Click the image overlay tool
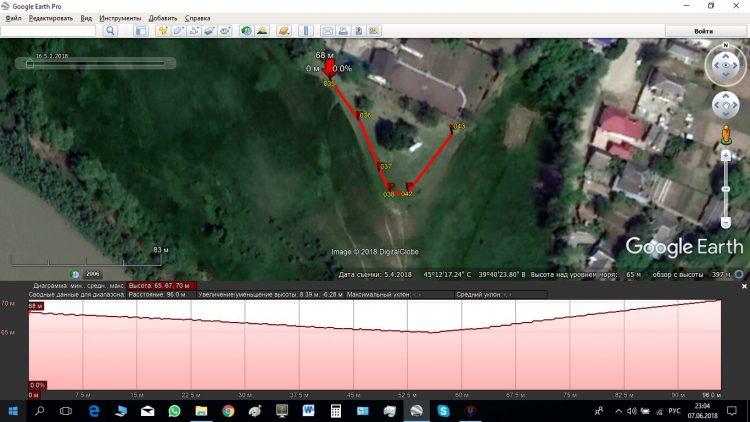Screen dimensions: 750x422 [209, 31]
